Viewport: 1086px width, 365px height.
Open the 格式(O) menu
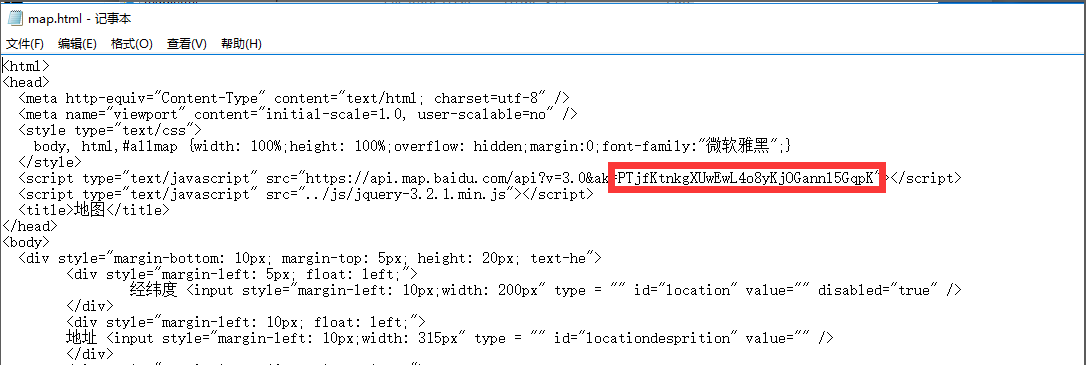(x=132, y=44)
